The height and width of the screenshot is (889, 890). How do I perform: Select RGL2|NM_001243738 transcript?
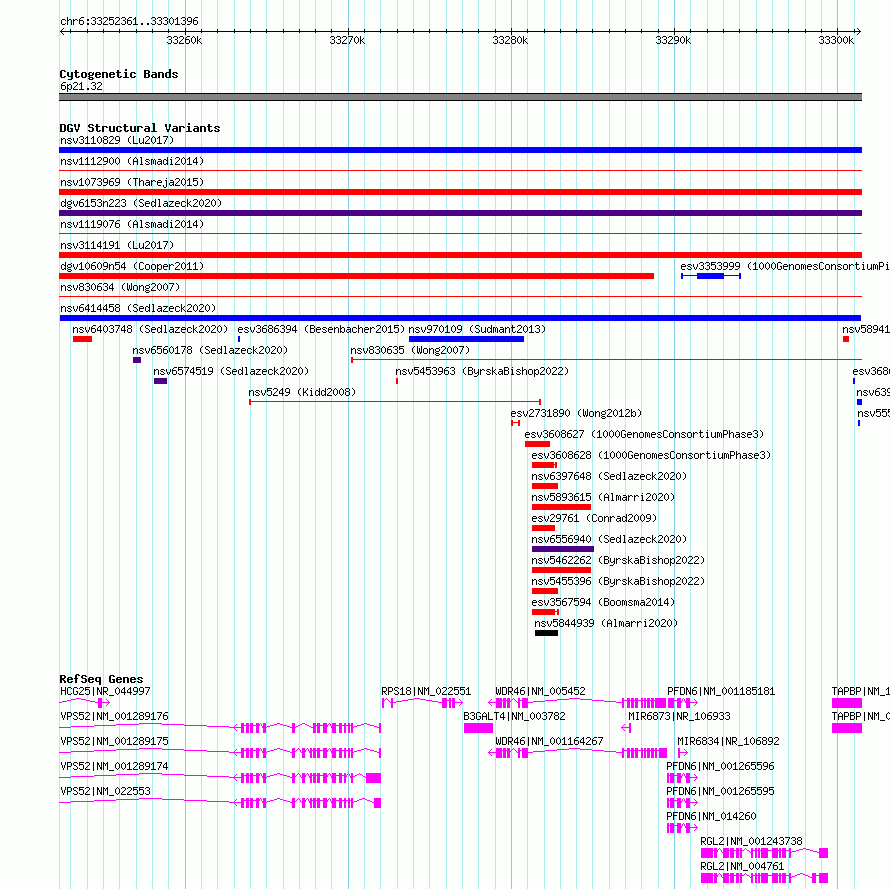[764, 853]
